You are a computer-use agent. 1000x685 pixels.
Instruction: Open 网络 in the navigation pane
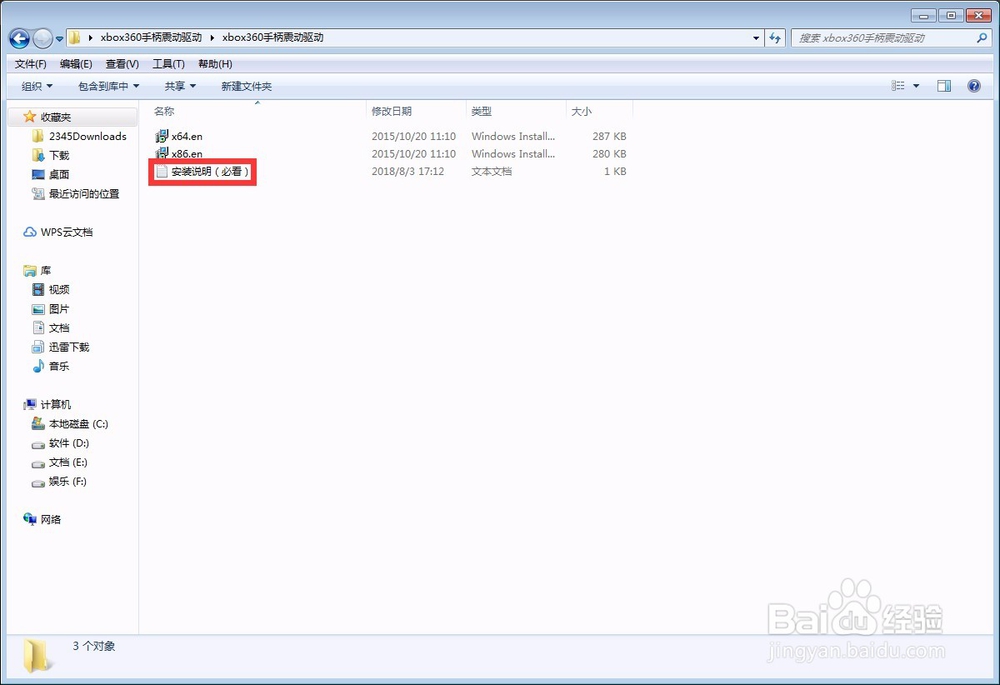42,519
